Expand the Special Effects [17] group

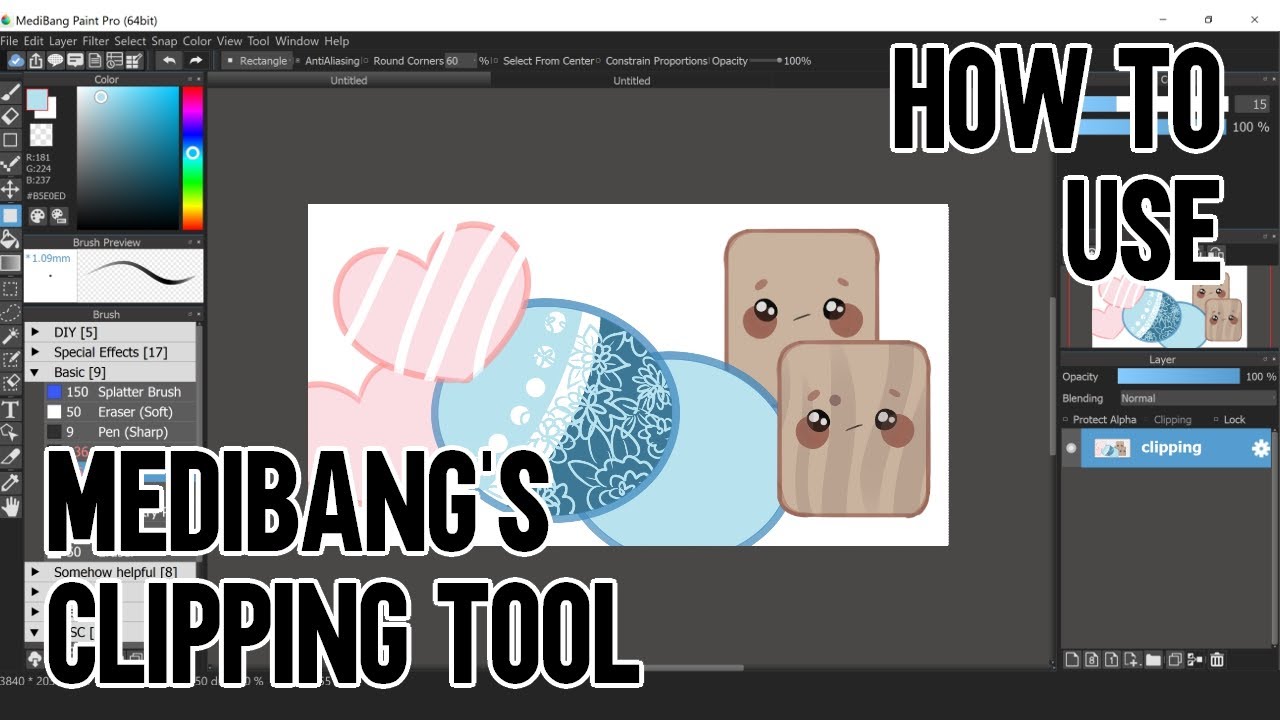click(35, 352)
